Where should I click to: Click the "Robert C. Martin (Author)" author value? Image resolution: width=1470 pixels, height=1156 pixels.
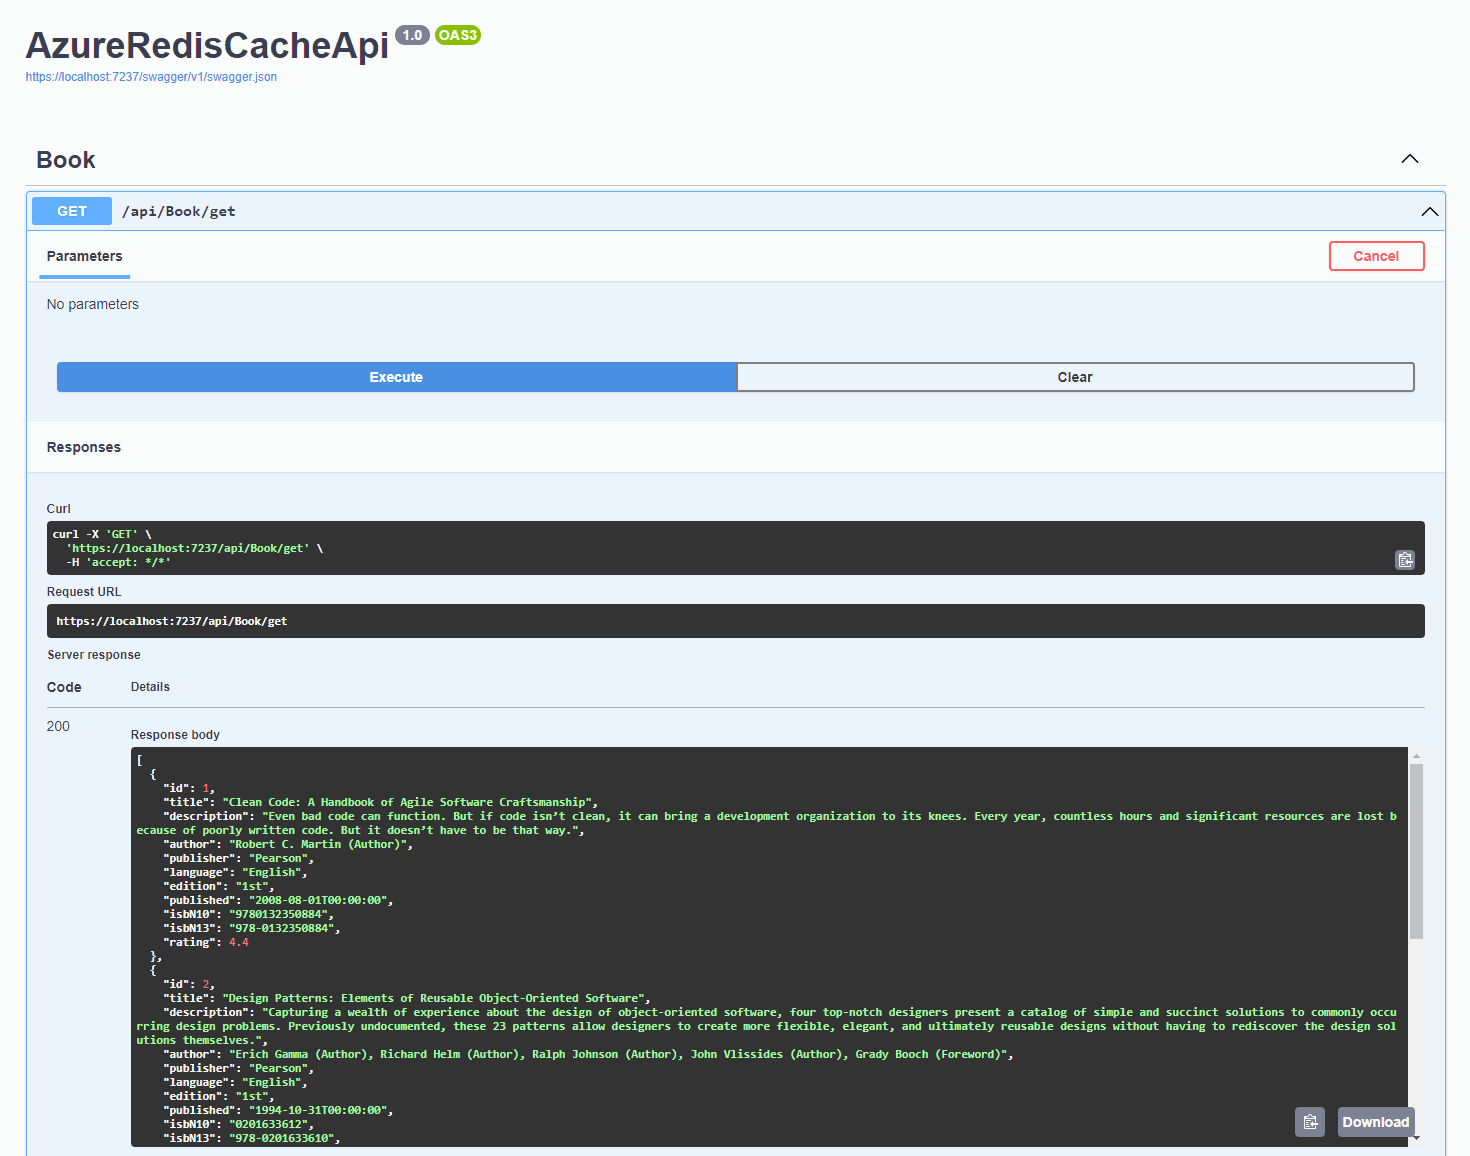click(x=318, y=844)
